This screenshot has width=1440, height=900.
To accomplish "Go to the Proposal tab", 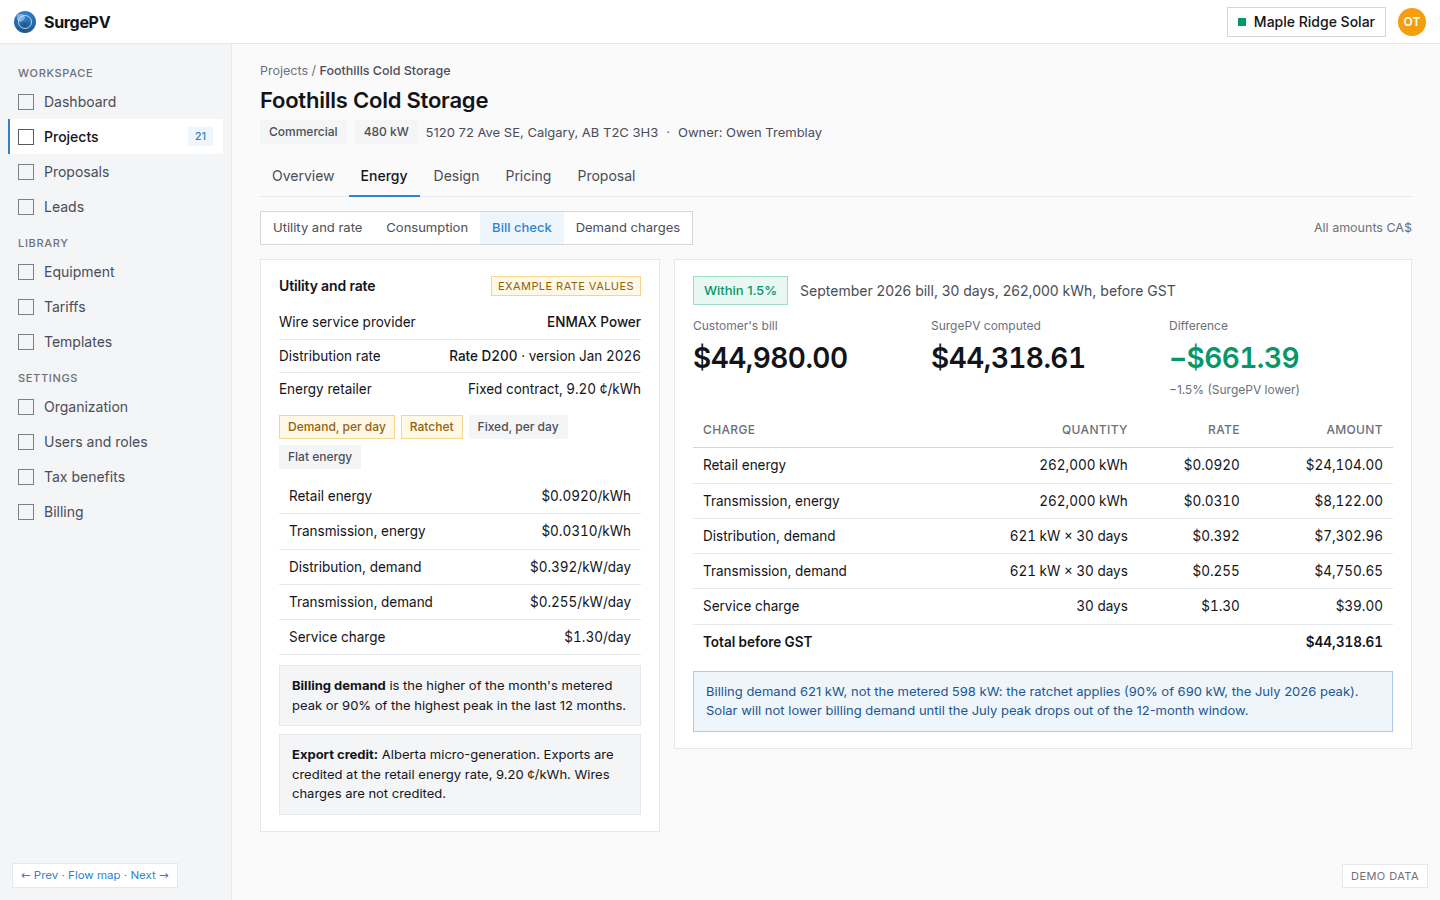I will (606, 176).
